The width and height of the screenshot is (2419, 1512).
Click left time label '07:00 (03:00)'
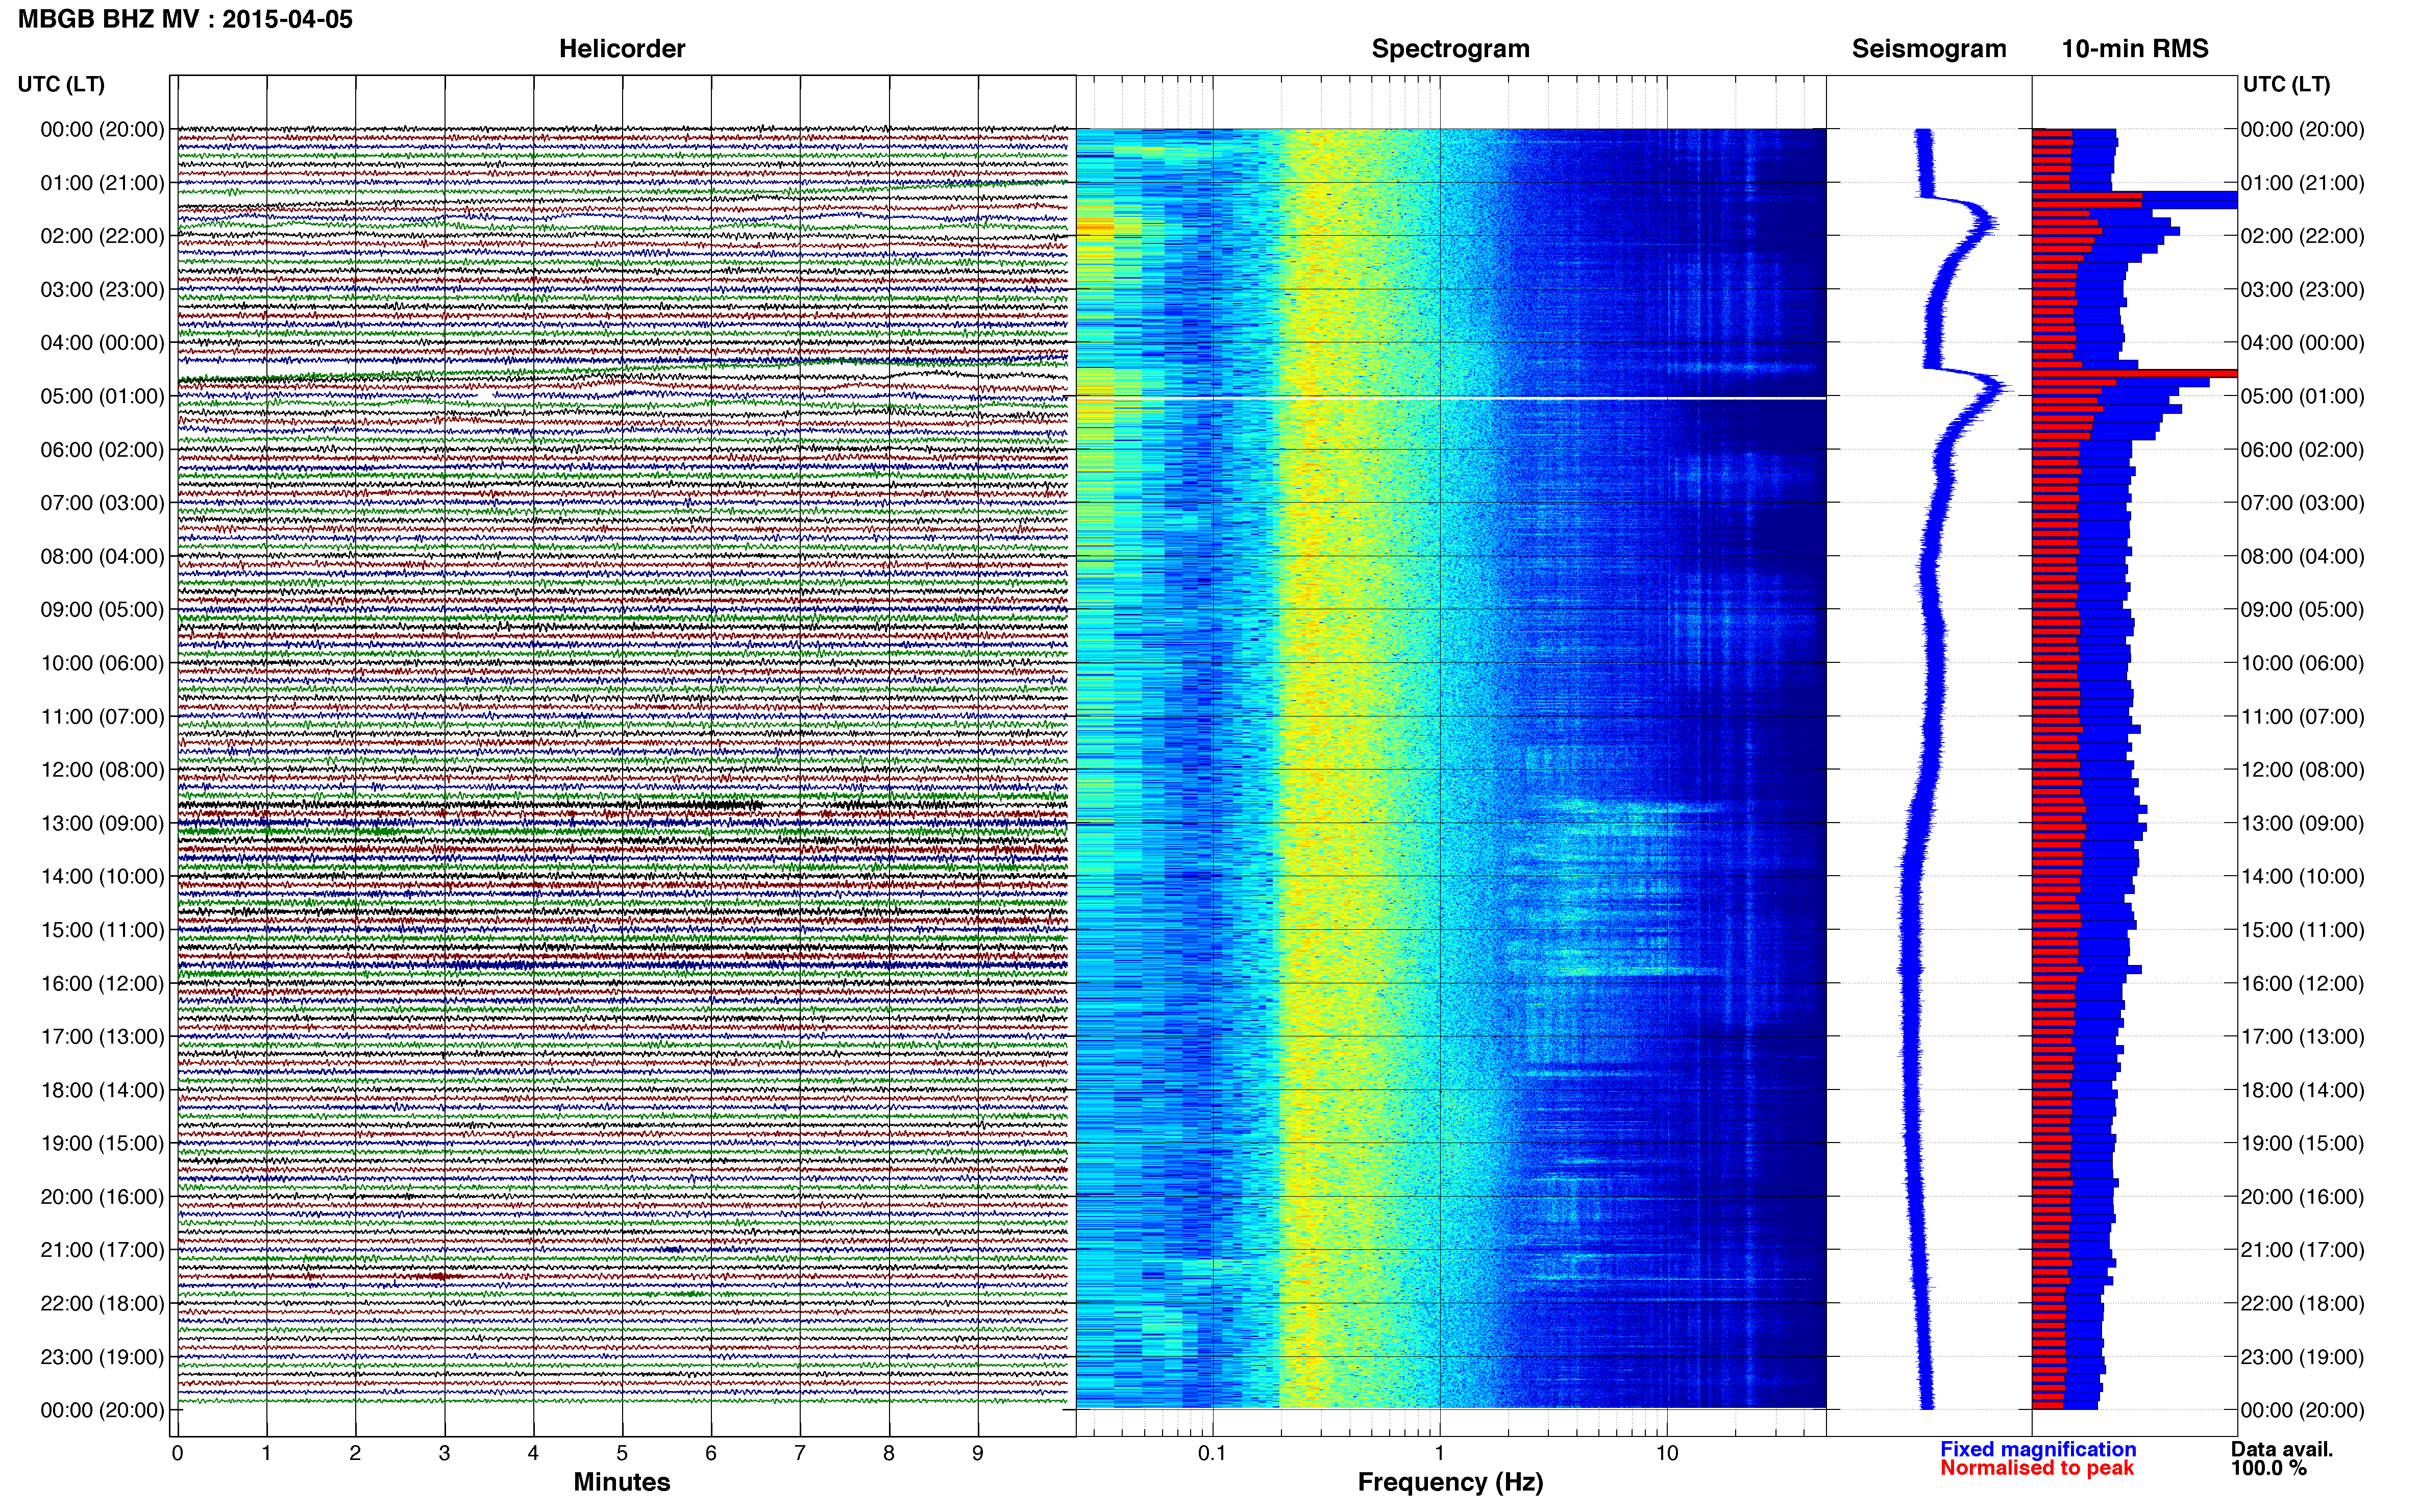click(x=102, y=503)
